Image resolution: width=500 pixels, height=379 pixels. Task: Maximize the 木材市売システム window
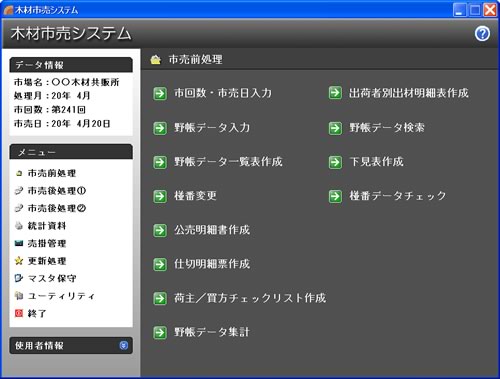pos(475,10)
